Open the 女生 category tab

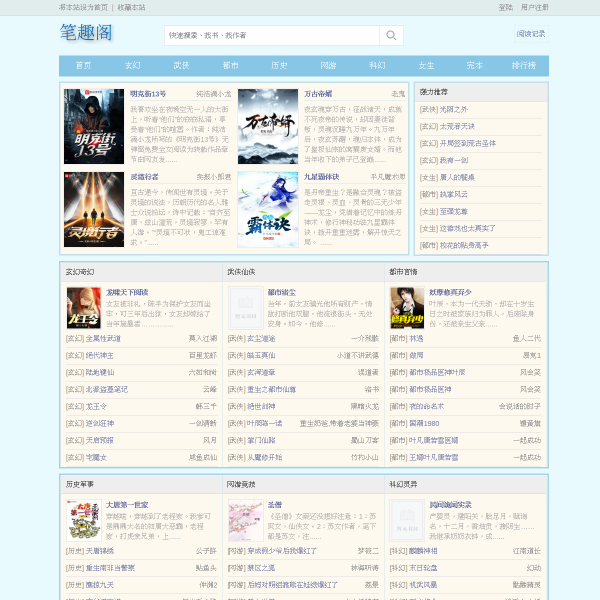click(x=426, y=66)
